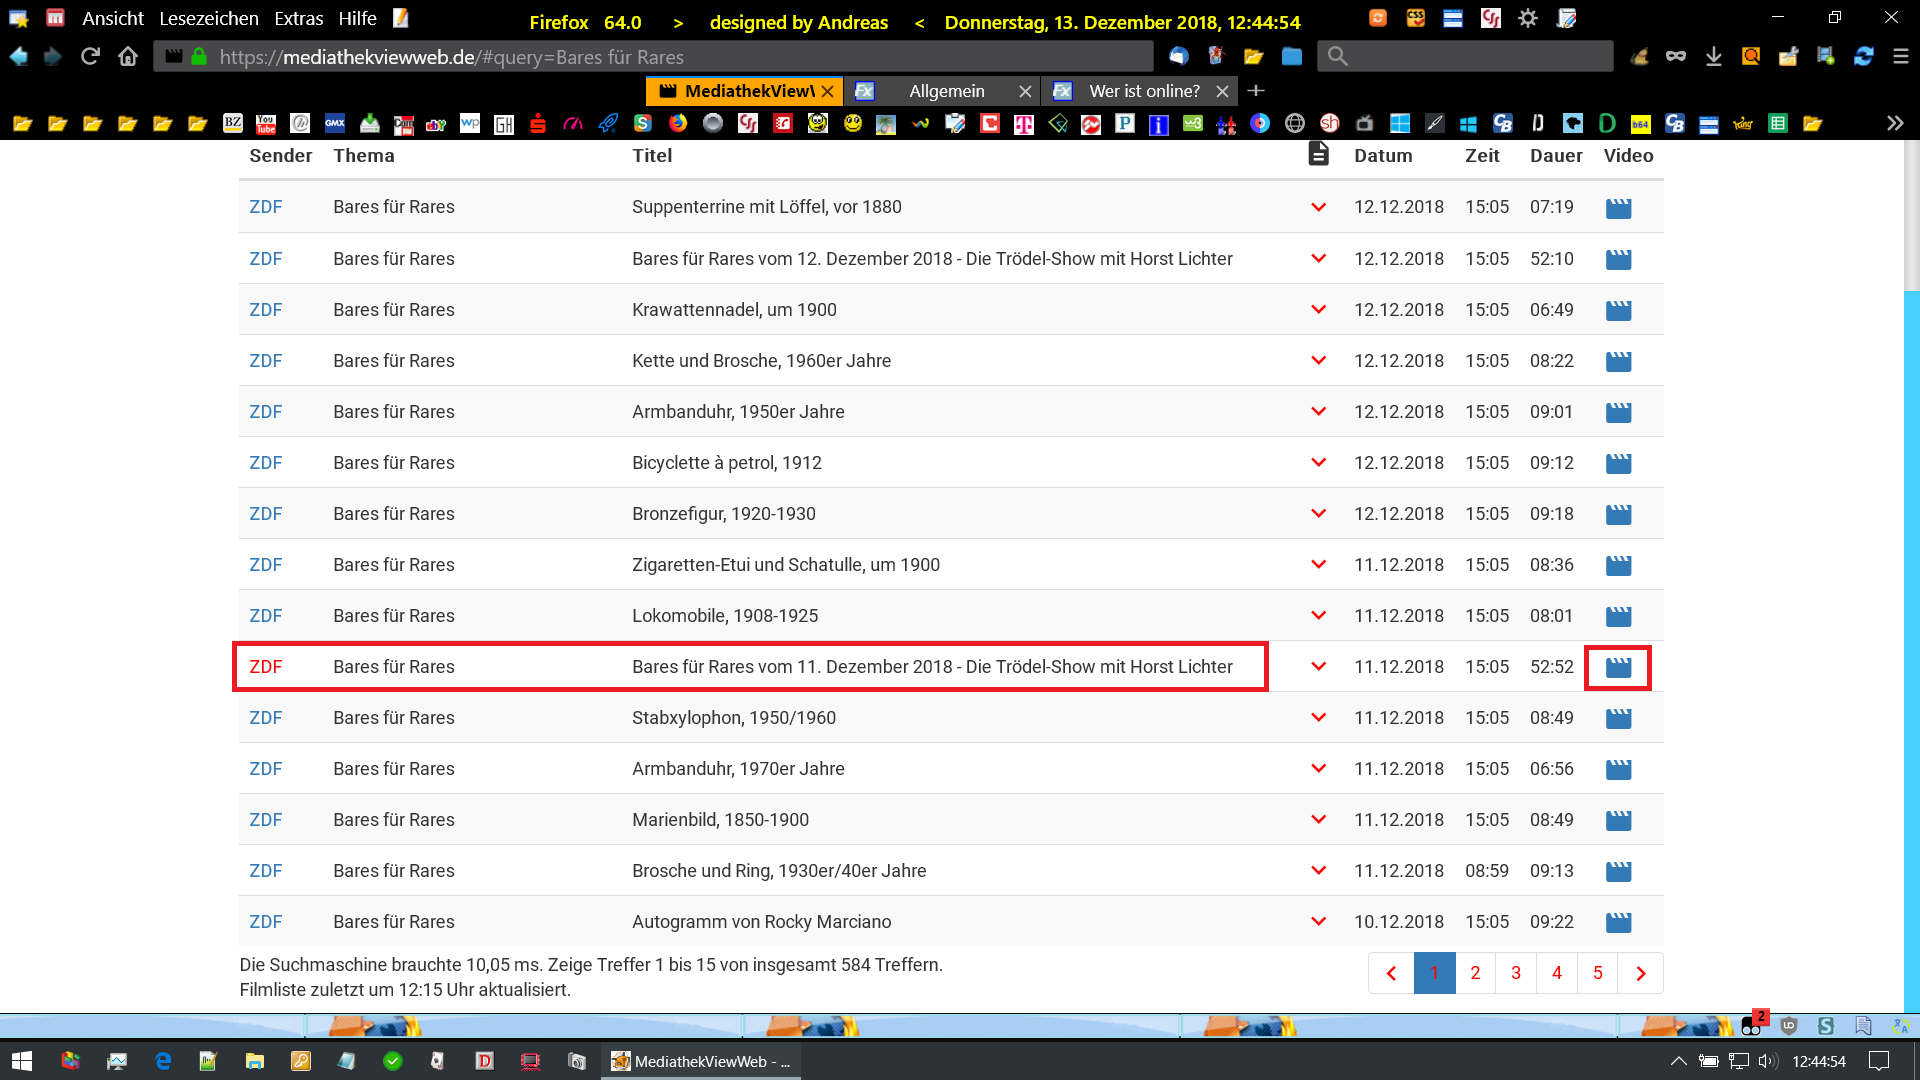Viewport: 1920px width, 1080px height.
Task: Go to results page 3
Action: 1516,973
